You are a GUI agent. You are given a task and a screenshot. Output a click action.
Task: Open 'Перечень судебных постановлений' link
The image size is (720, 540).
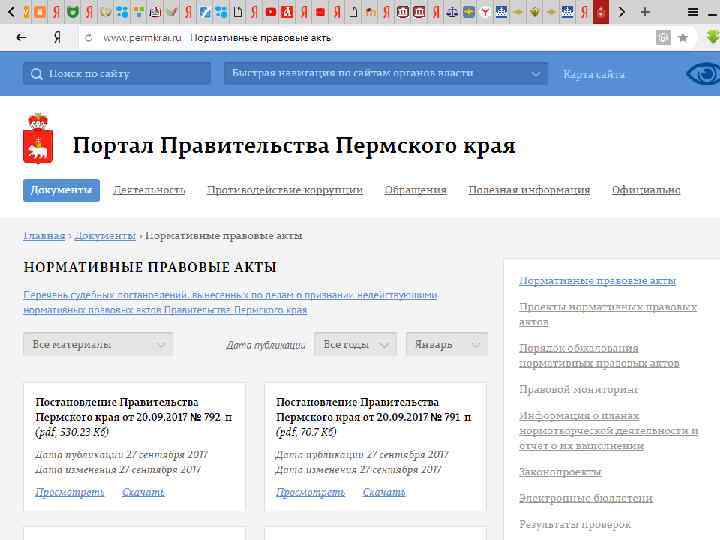(230, 302)
